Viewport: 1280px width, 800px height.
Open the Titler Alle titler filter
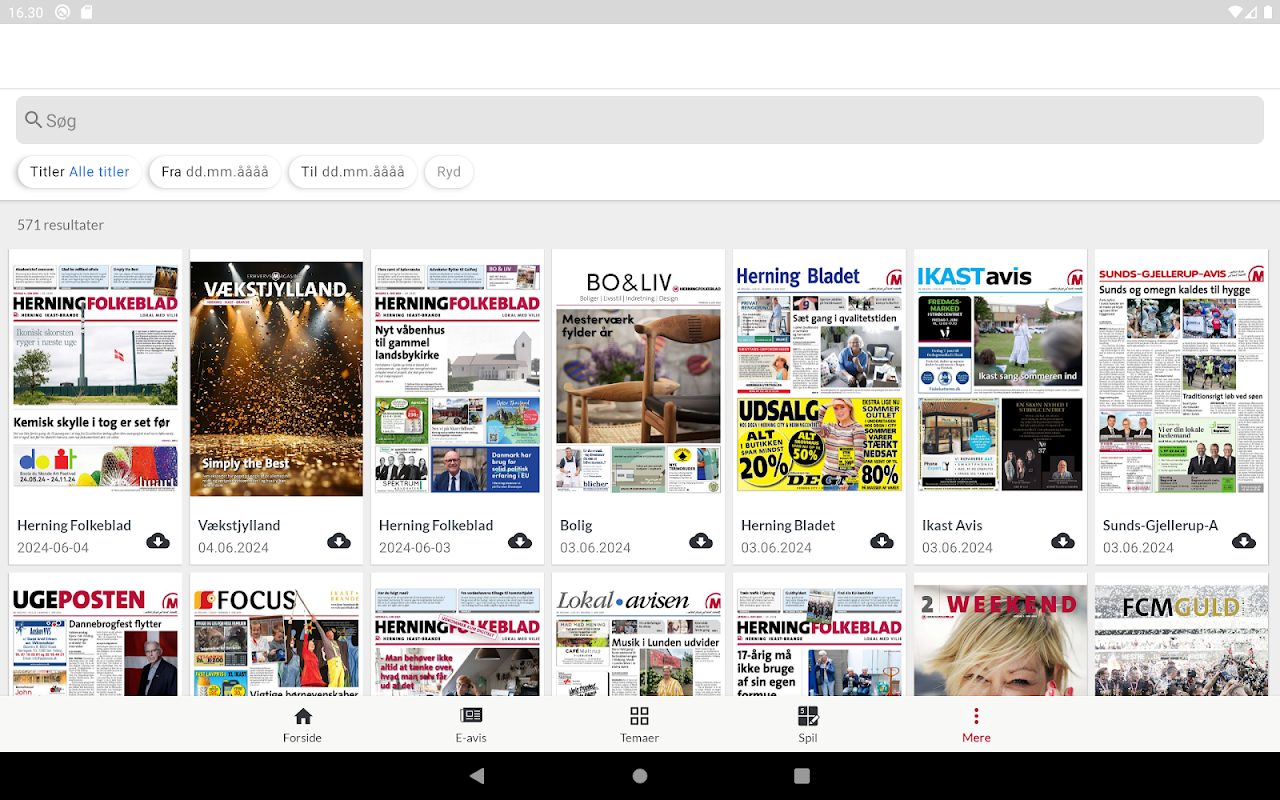click(80, 172)
